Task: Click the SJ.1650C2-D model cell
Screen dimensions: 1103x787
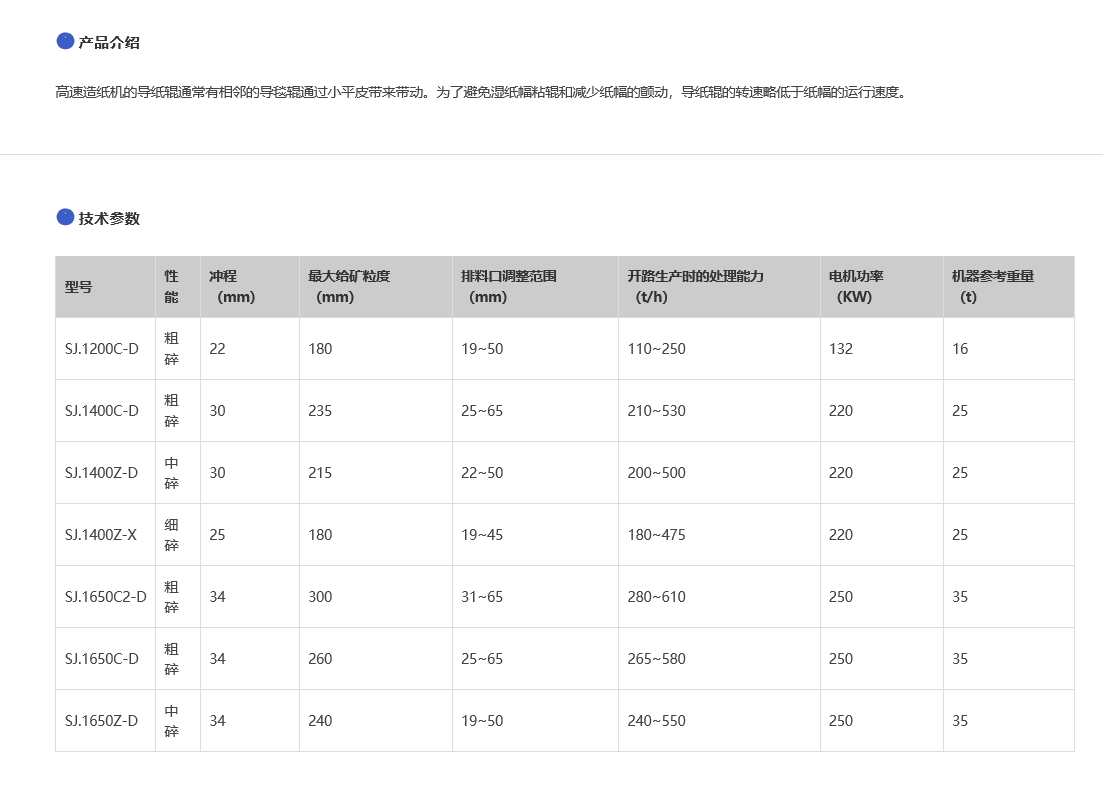Action: [x=105, y=597]
